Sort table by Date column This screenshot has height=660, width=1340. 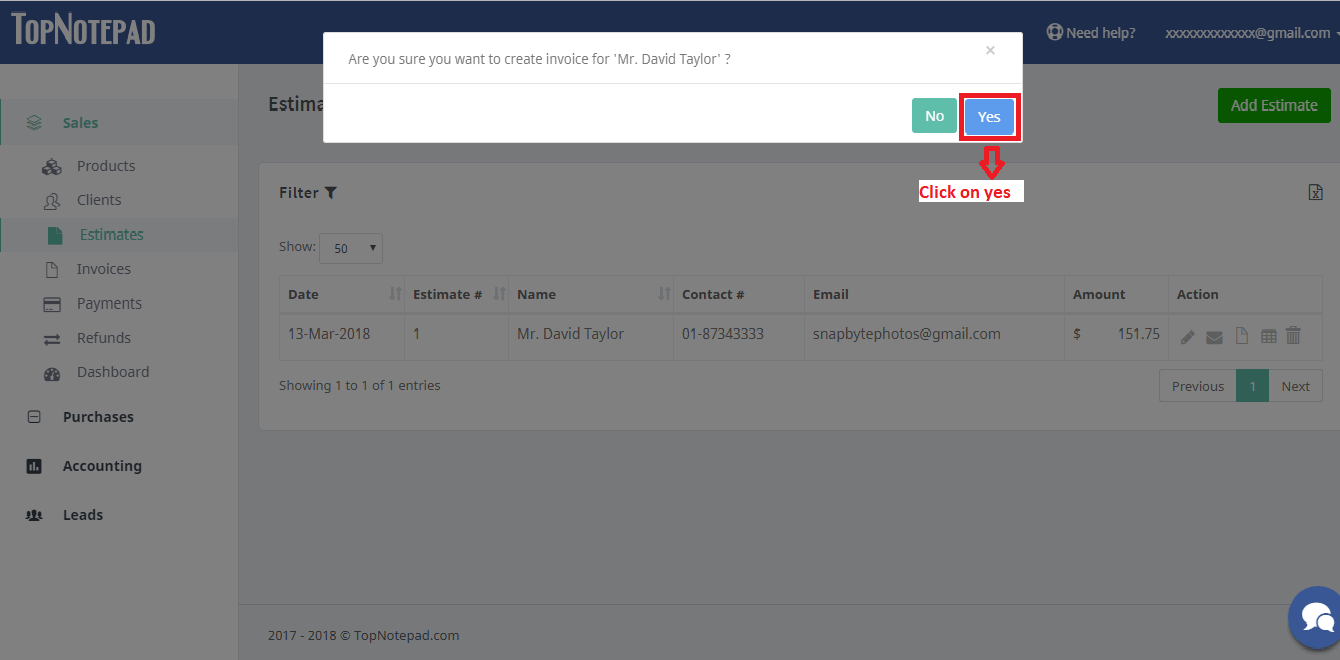(342, 294)
